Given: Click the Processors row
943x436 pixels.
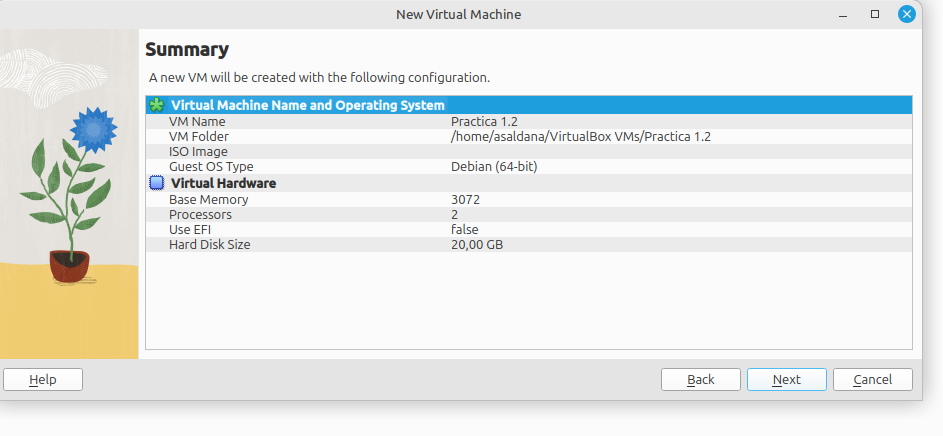Looking at the screenshot, I should [200, 214].
